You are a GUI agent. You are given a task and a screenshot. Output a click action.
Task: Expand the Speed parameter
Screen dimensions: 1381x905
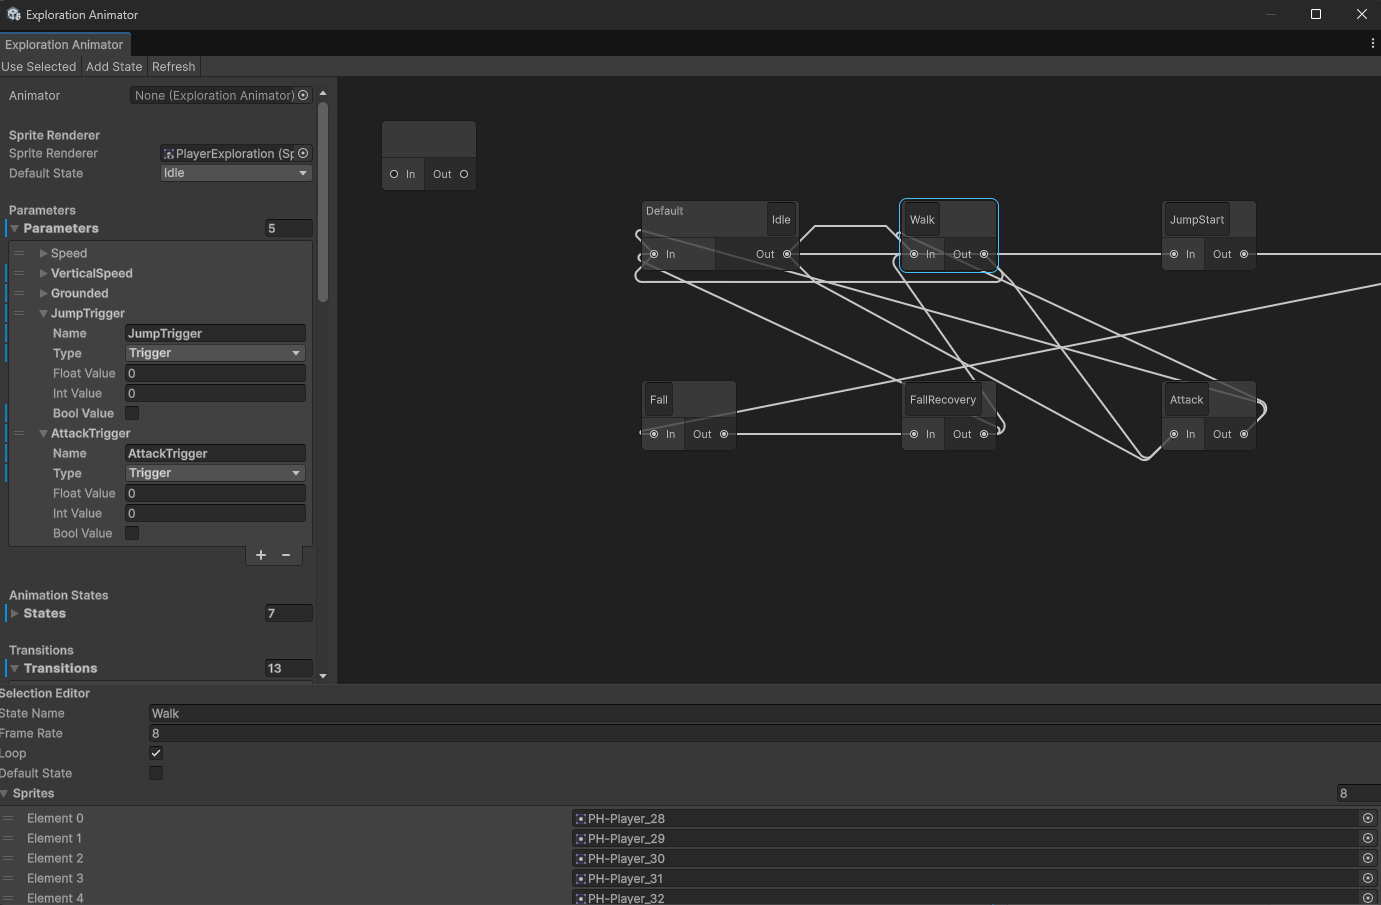coord(42,253)
